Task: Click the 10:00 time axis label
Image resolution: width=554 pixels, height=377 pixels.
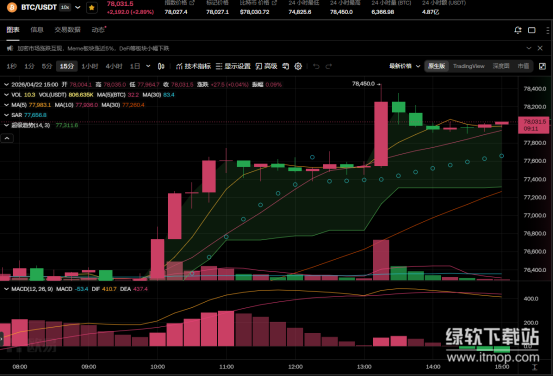Action: point(158,367)
